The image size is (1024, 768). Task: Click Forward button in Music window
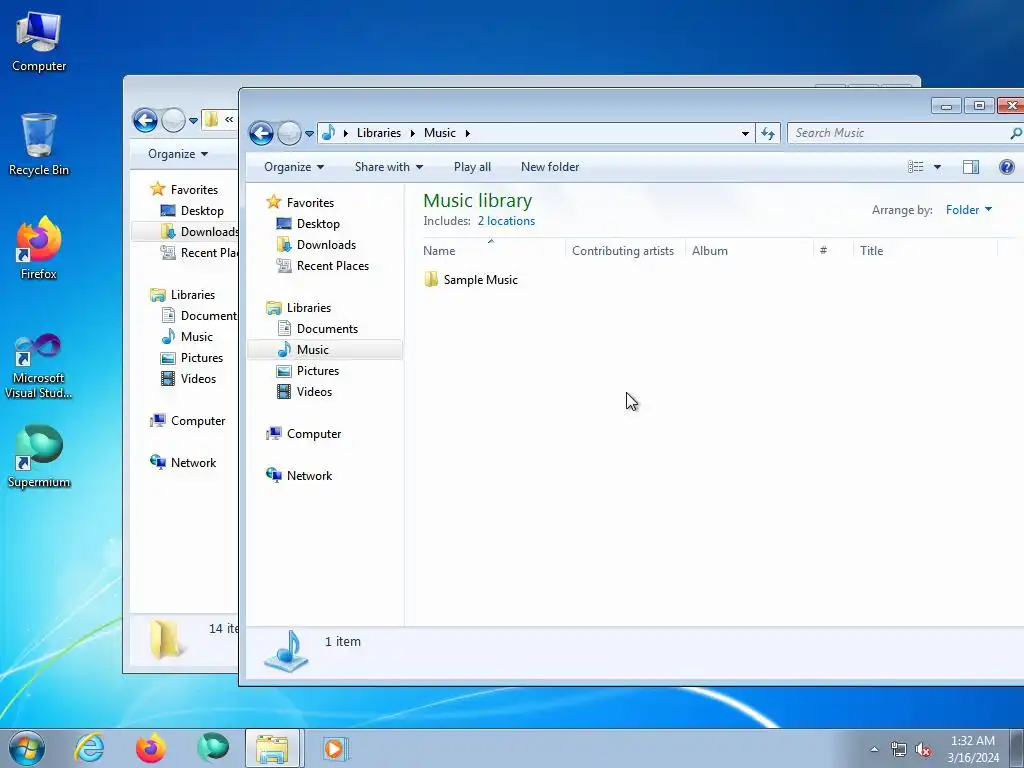click(x=289, y=133)
